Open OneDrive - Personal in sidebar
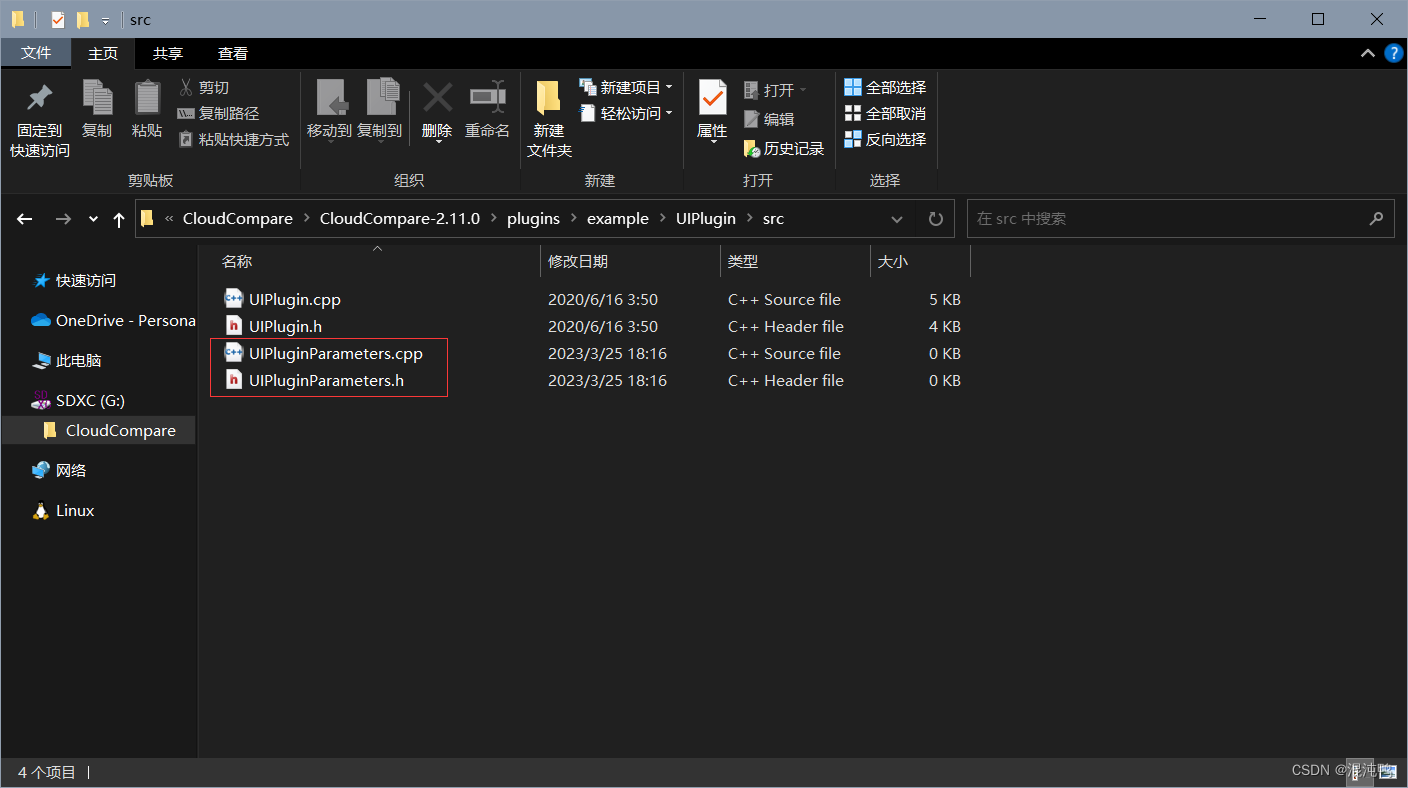The image size is (1408, 788). (112, 320)
